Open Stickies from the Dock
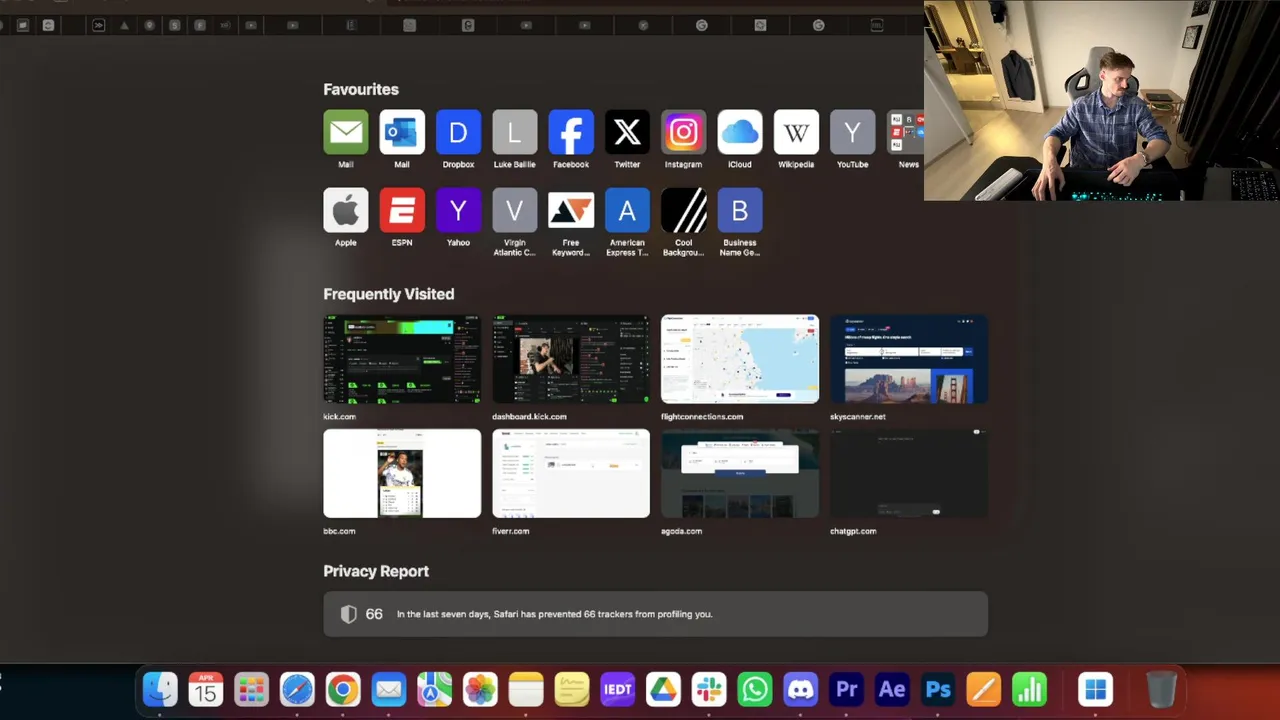Image resolution: width=1280 pixels, height=720 pixels. (572, 689)
